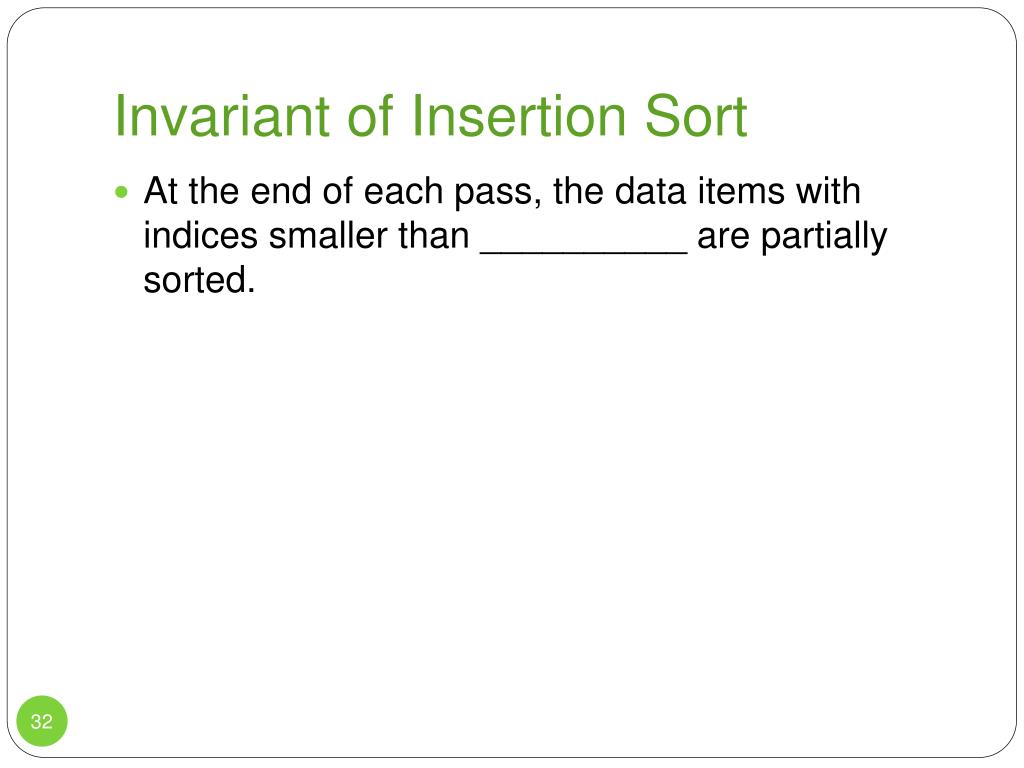Click the word indices in the bullet
The width and height of the screenshot is (1024, 768).
(x=200, y=236)
